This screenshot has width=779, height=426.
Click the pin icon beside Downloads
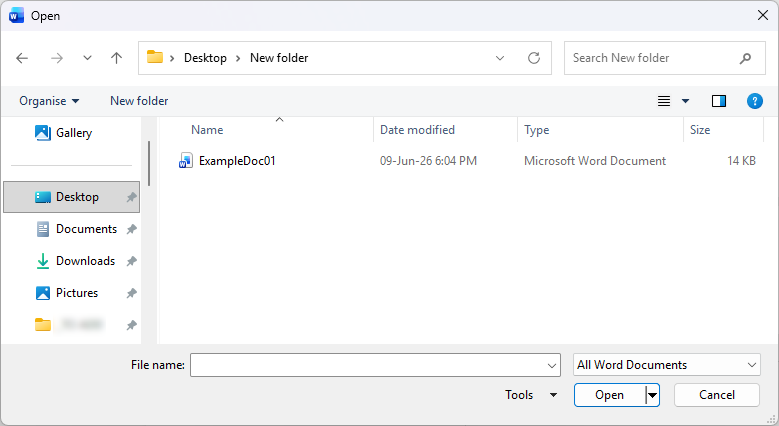pyautogui.click(x=131, y=261)
